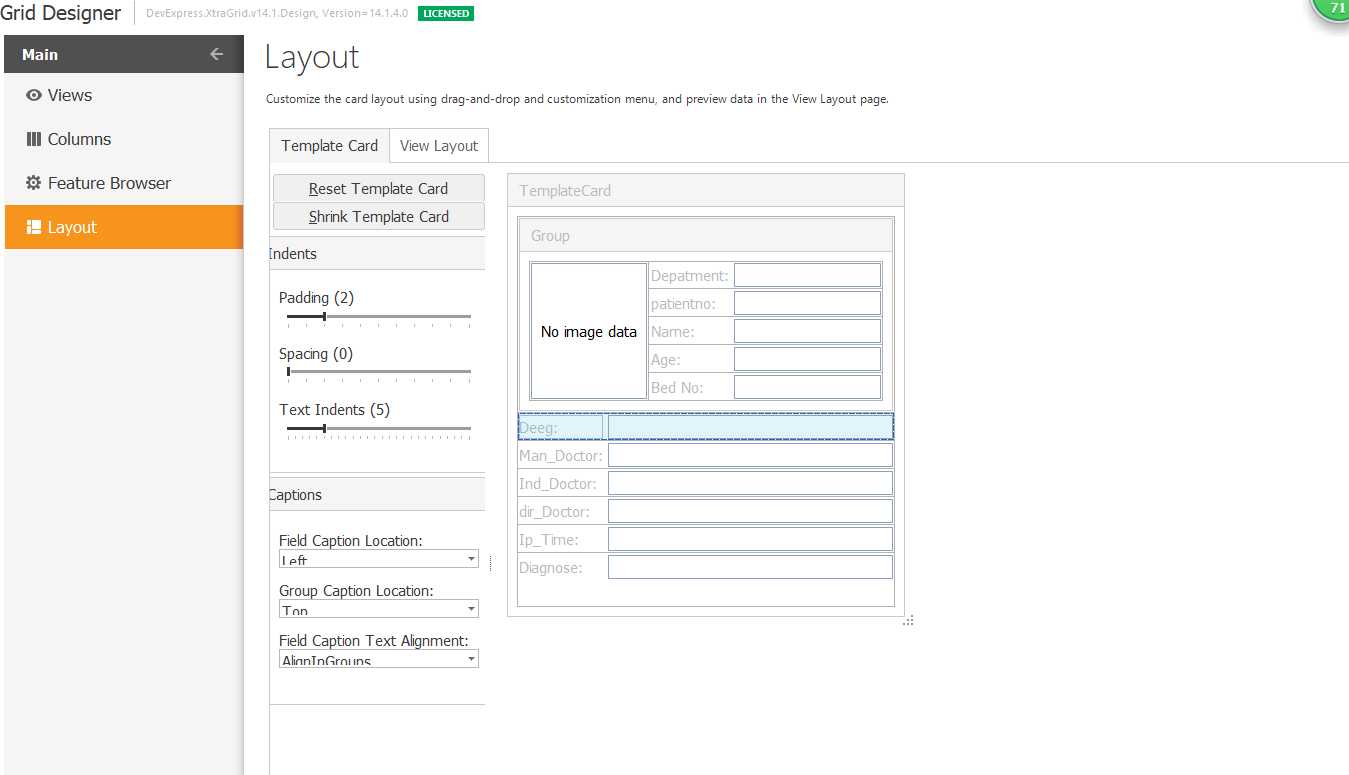Click the Name input field

coord(808,331)
